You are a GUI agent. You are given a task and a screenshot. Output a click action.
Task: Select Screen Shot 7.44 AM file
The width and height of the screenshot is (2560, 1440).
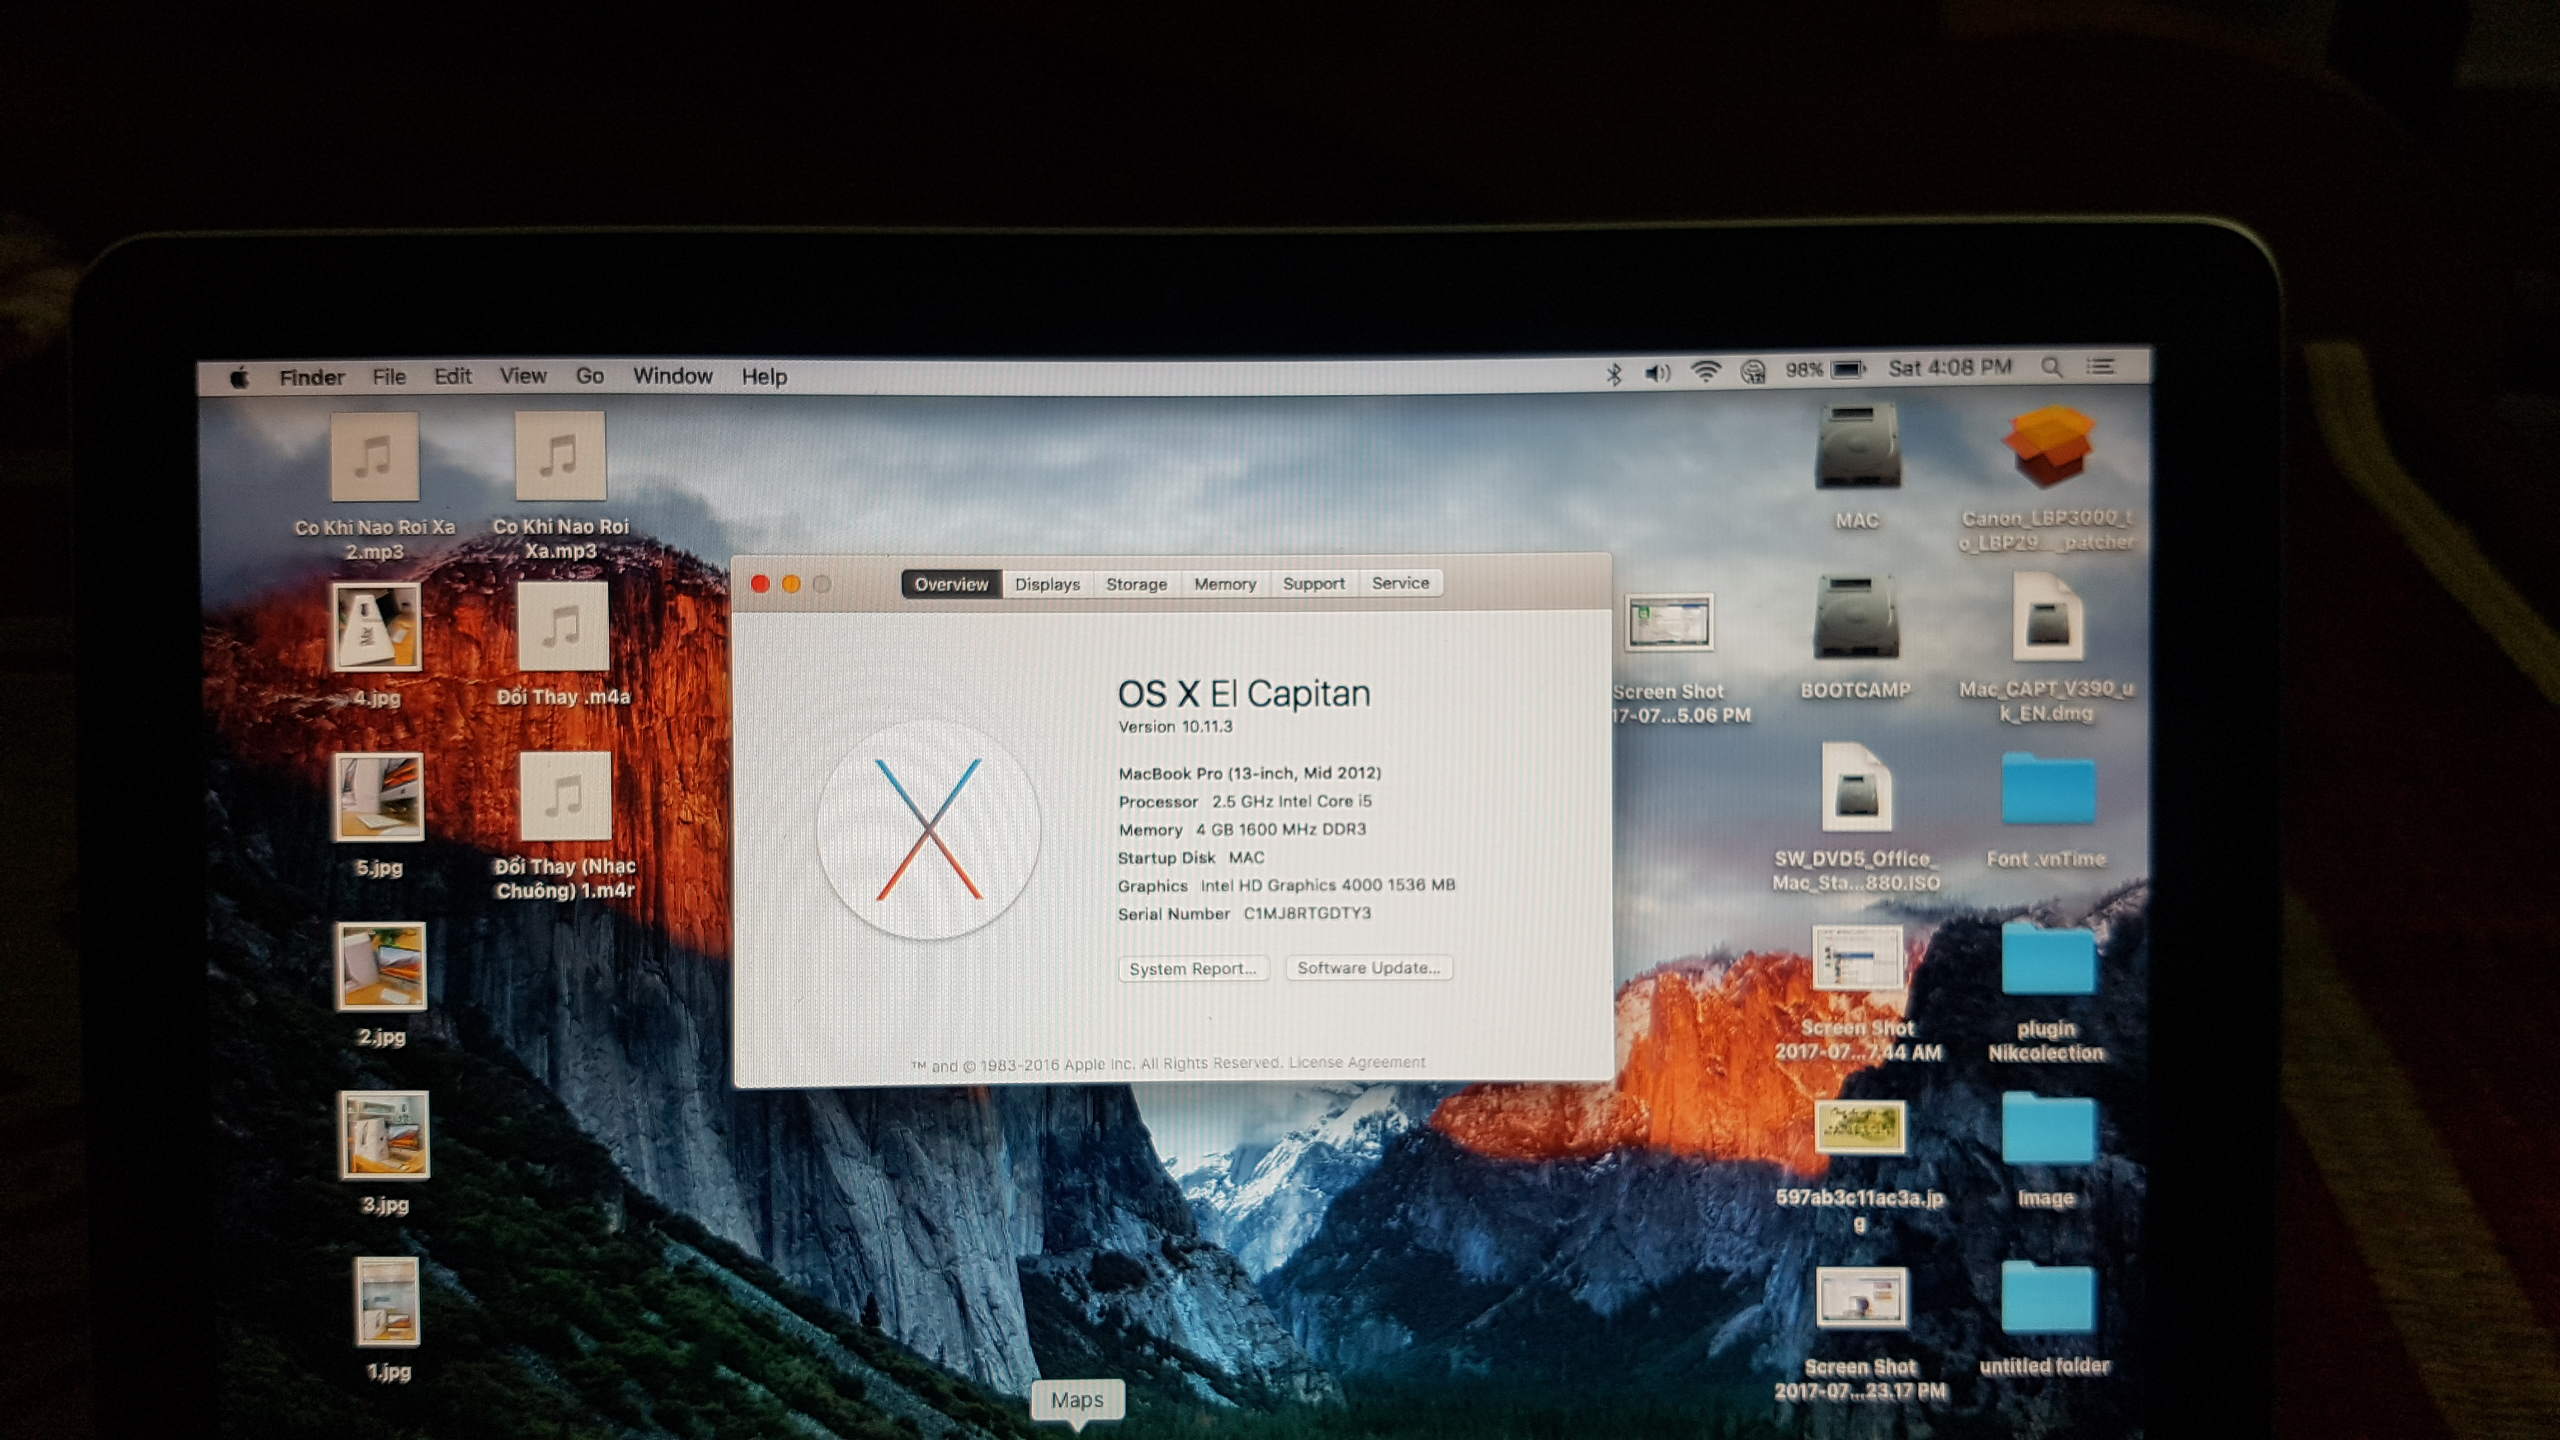[x=1857, y=958]
